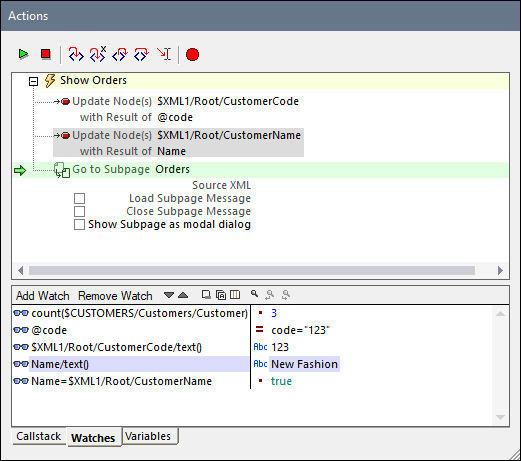Select the Name=$XML1/Root/CustomerName watch expression
This screenshot has width=521, height=461.
(x=121, y=381)
